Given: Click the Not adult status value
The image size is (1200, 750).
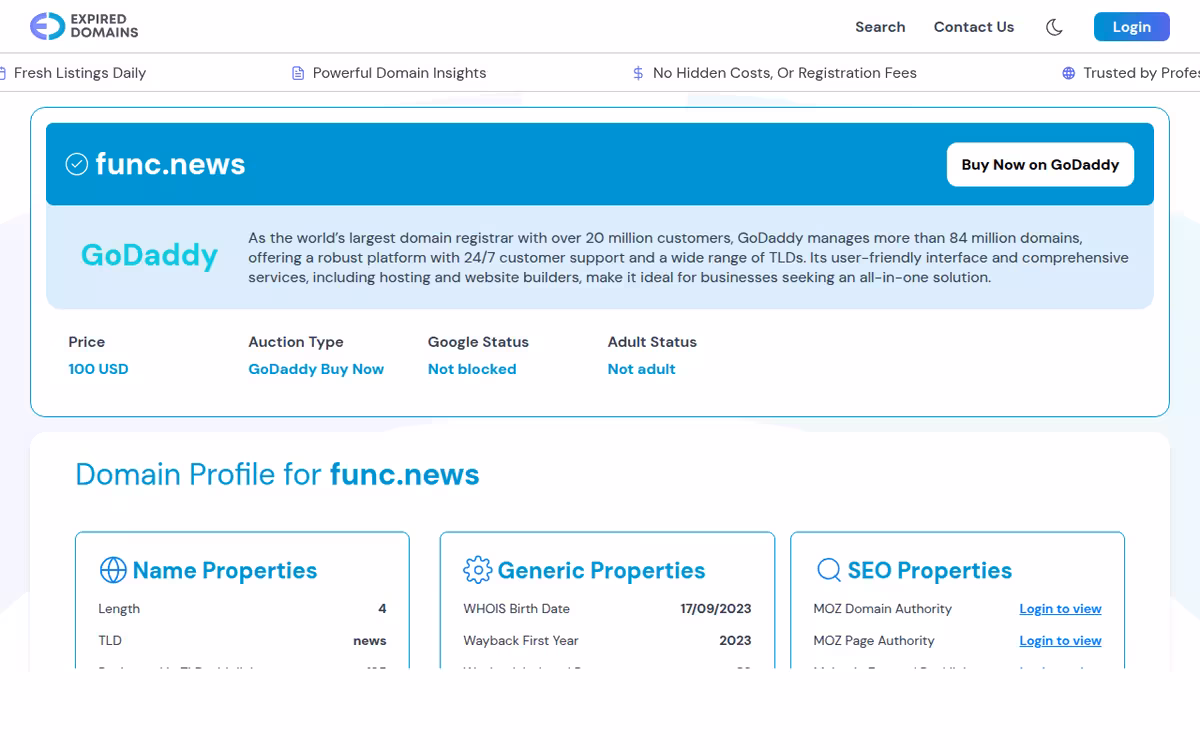Looking at the screenshot, I should 641,369.
